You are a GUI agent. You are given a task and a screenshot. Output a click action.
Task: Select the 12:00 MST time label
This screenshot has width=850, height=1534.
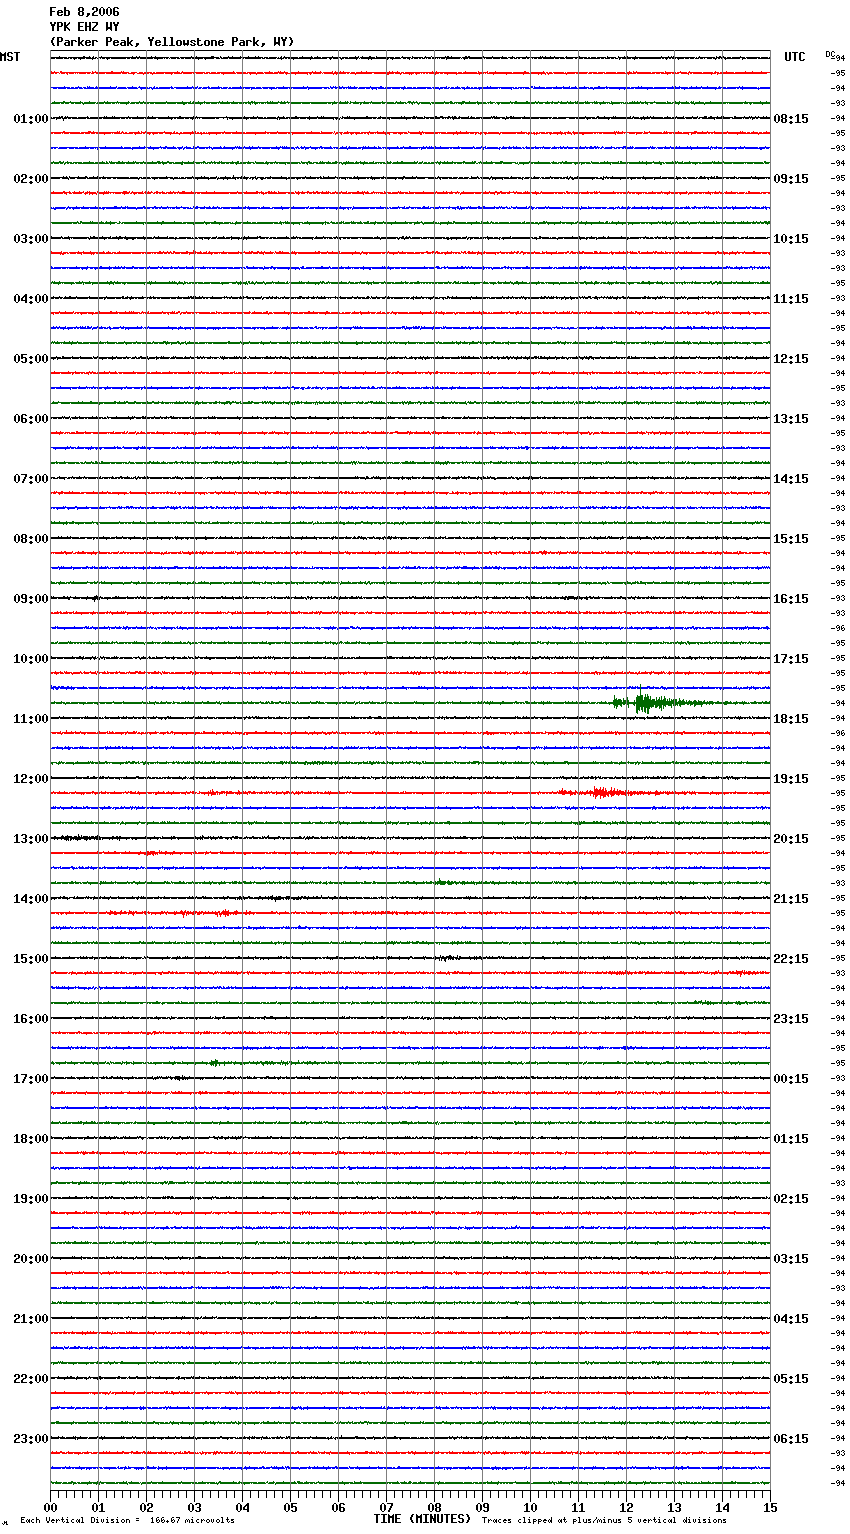click(31, 779)
